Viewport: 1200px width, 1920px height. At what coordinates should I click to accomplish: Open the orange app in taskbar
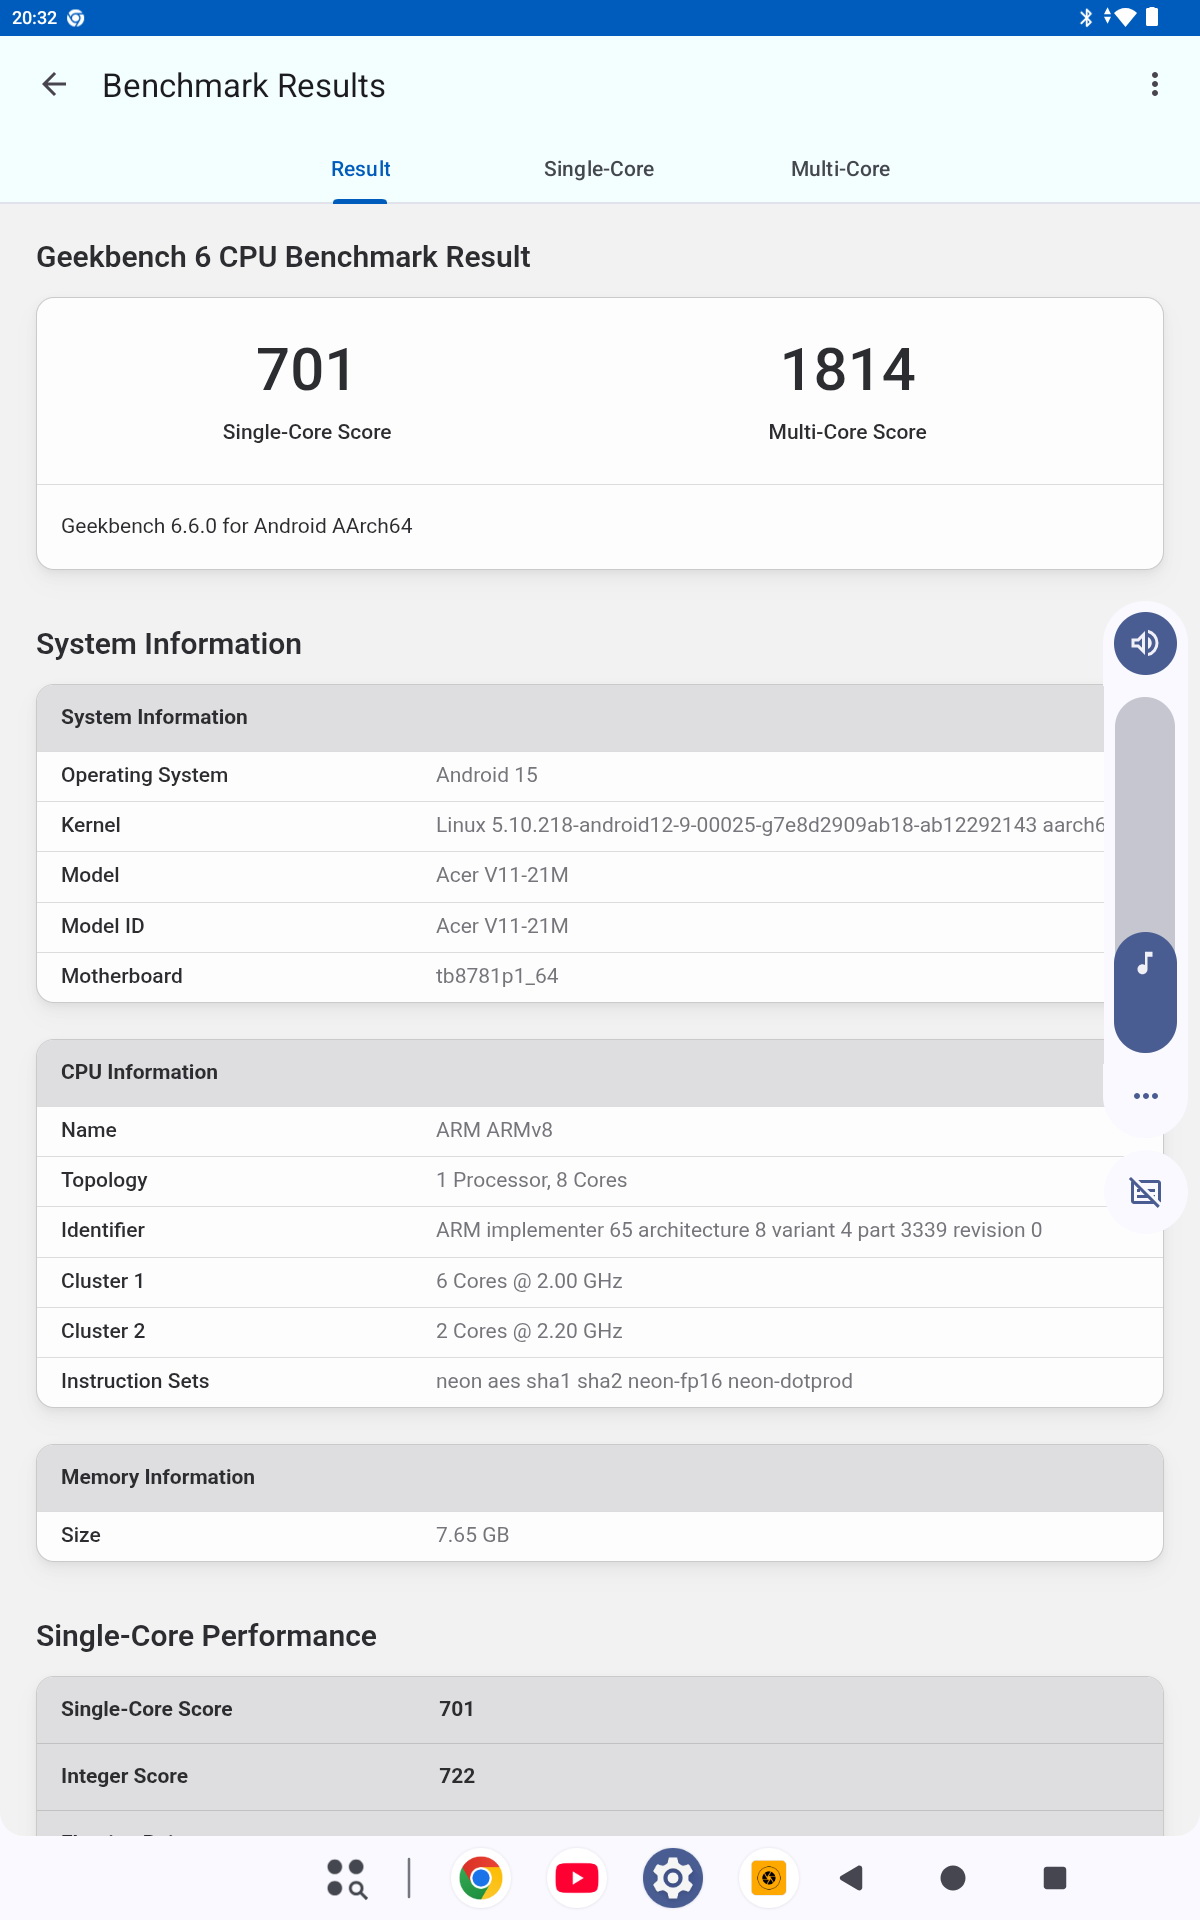(x=768, y=1878)
